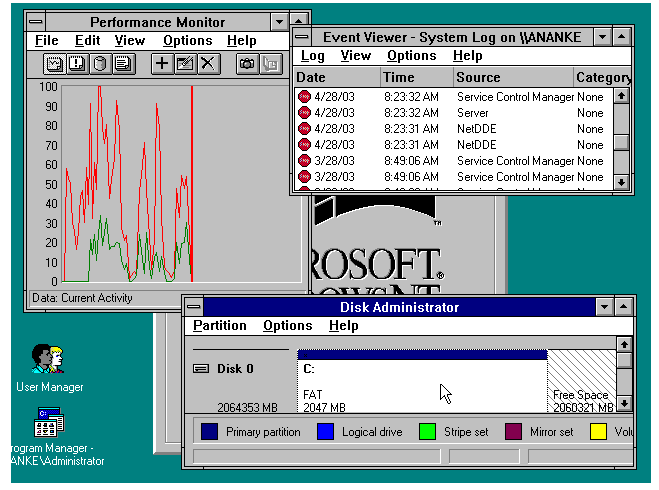659x490 pixels.
Task: Open the Partition menu in Disk Administrator
Action: pyautogui.click(x=219, y=326)
